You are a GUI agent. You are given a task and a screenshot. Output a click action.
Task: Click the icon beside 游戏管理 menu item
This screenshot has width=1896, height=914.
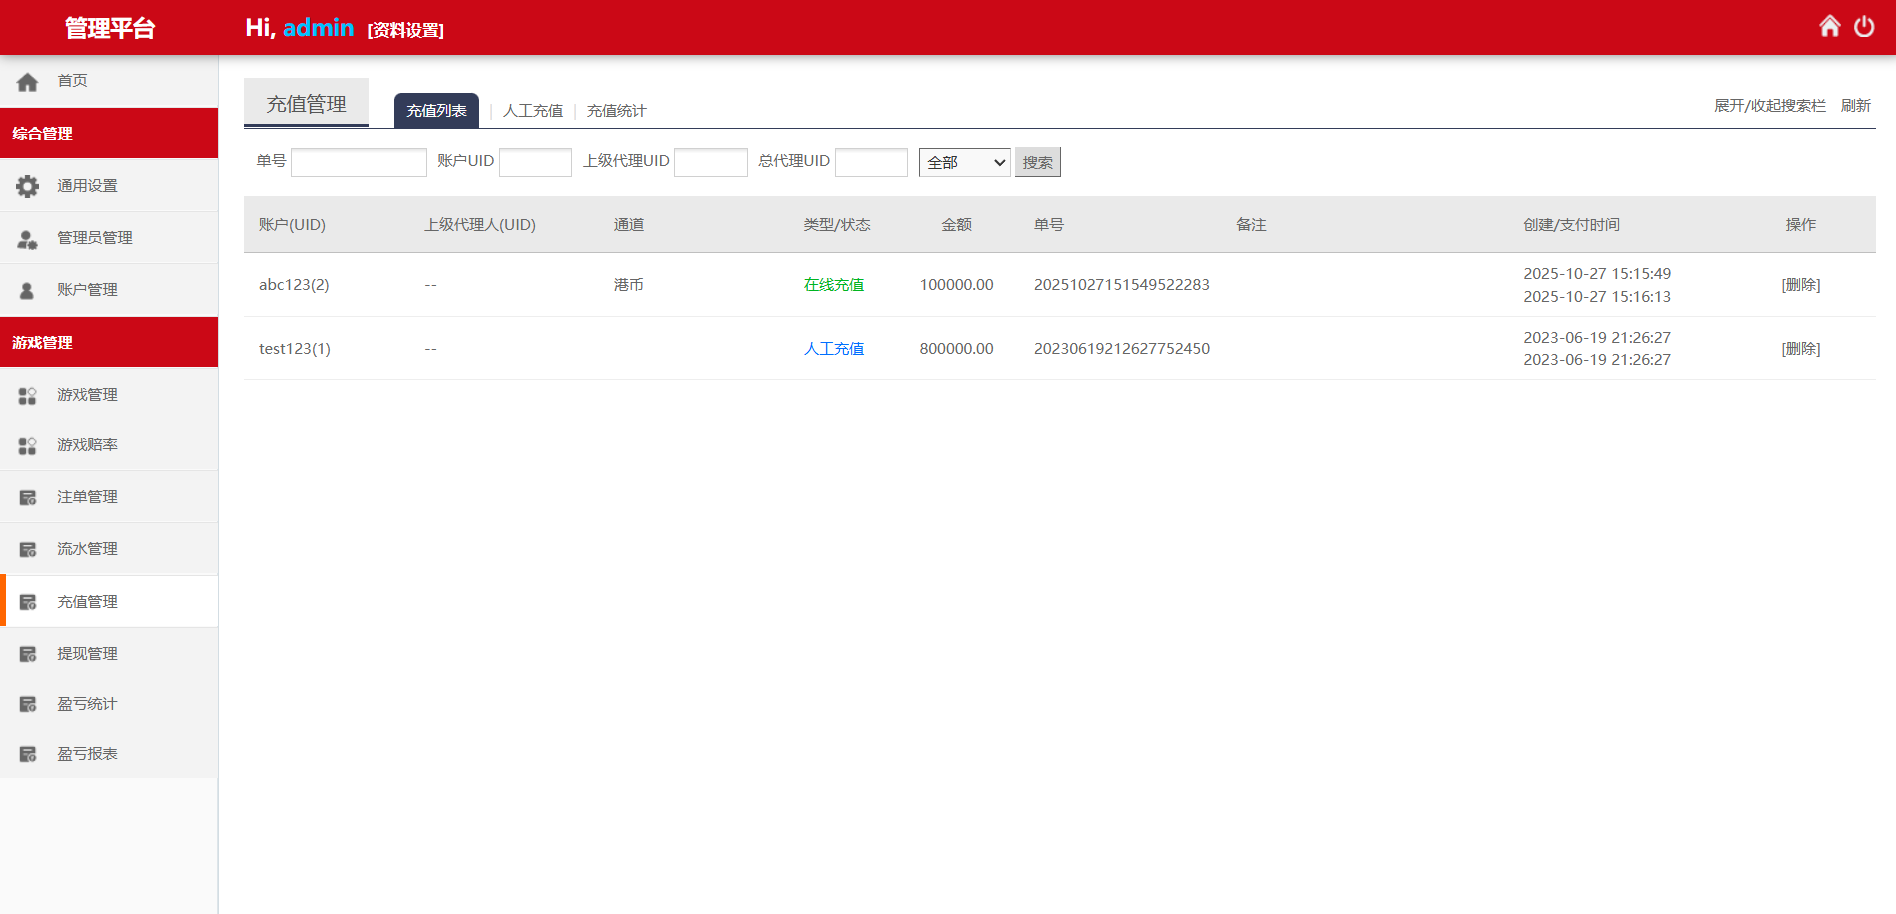pyautogui.click(x=27, y=395)
